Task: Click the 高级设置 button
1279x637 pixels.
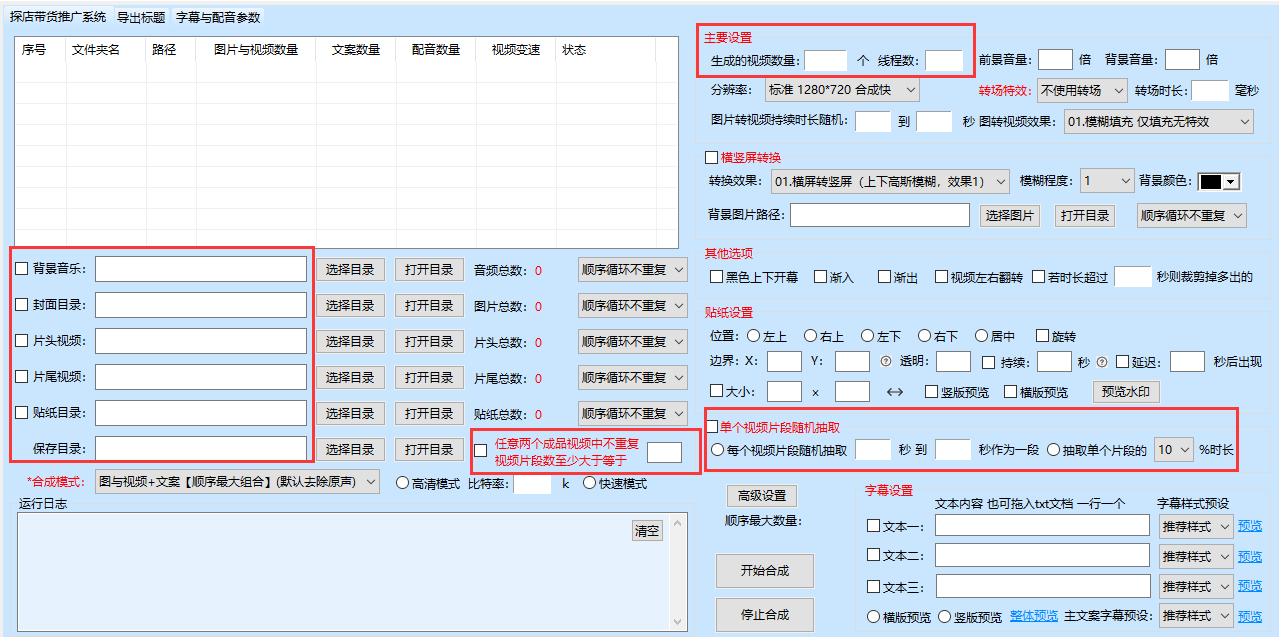Action: [761, 495]
